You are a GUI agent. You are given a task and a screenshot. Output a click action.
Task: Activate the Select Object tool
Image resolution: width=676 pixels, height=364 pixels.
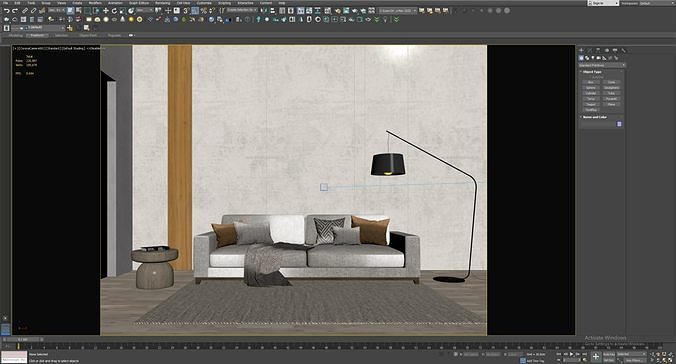pos(70,10)
